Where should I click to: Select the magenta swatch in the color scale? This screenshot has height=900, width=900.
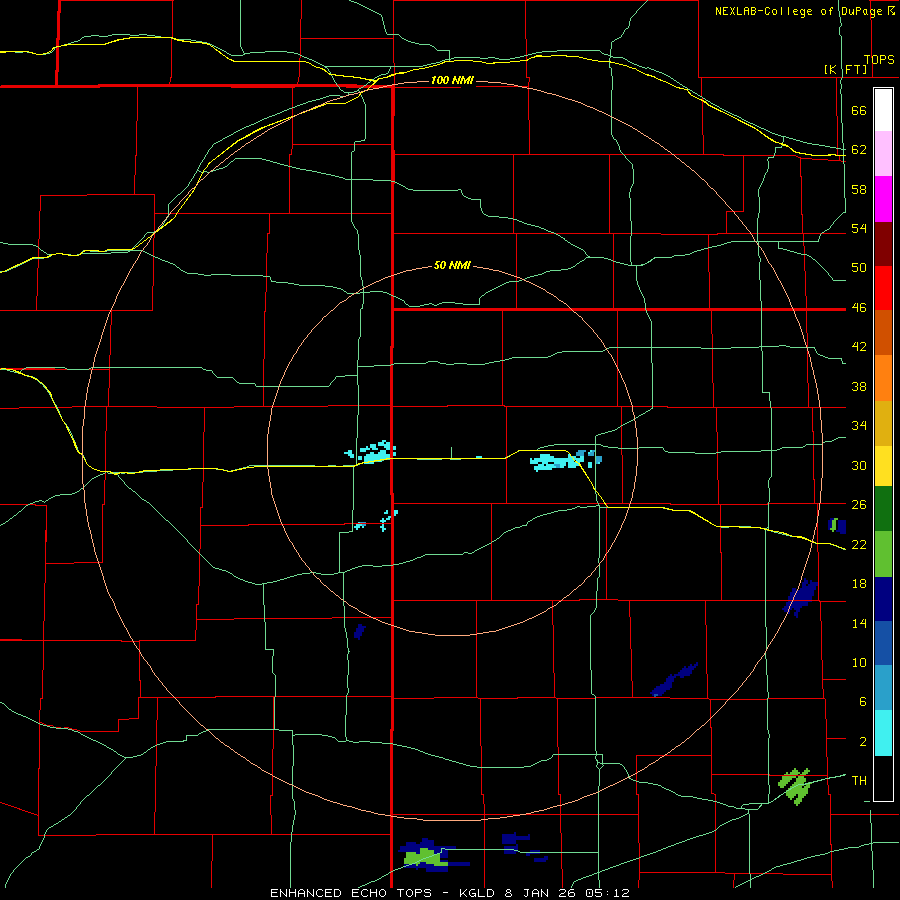pos(883,199)
